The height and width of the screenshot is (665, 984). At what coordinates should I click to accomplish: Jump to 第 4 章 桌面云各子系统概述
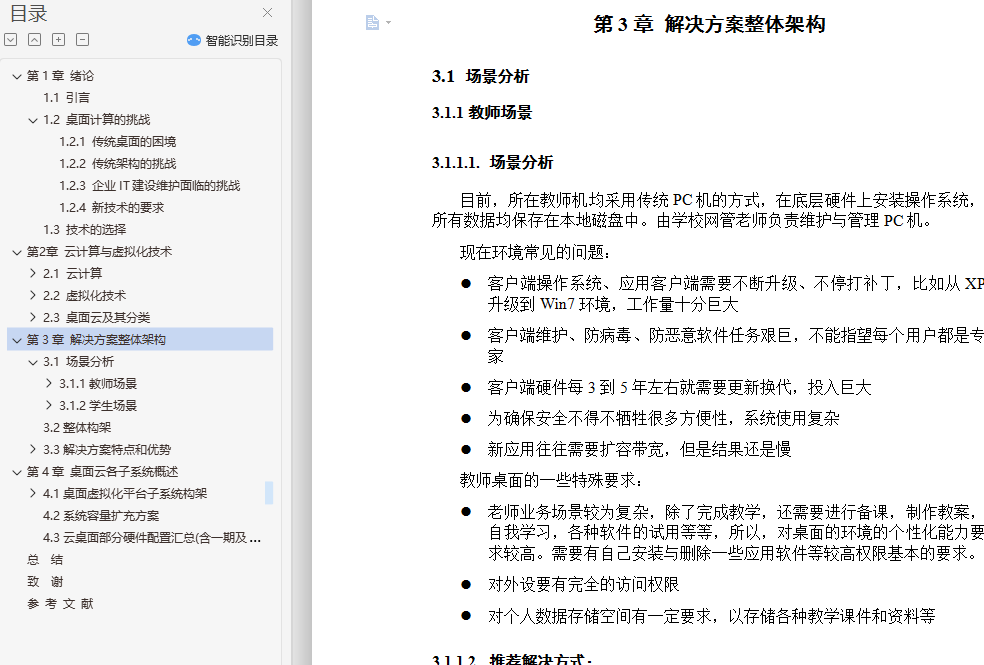[x=102, y=472]
